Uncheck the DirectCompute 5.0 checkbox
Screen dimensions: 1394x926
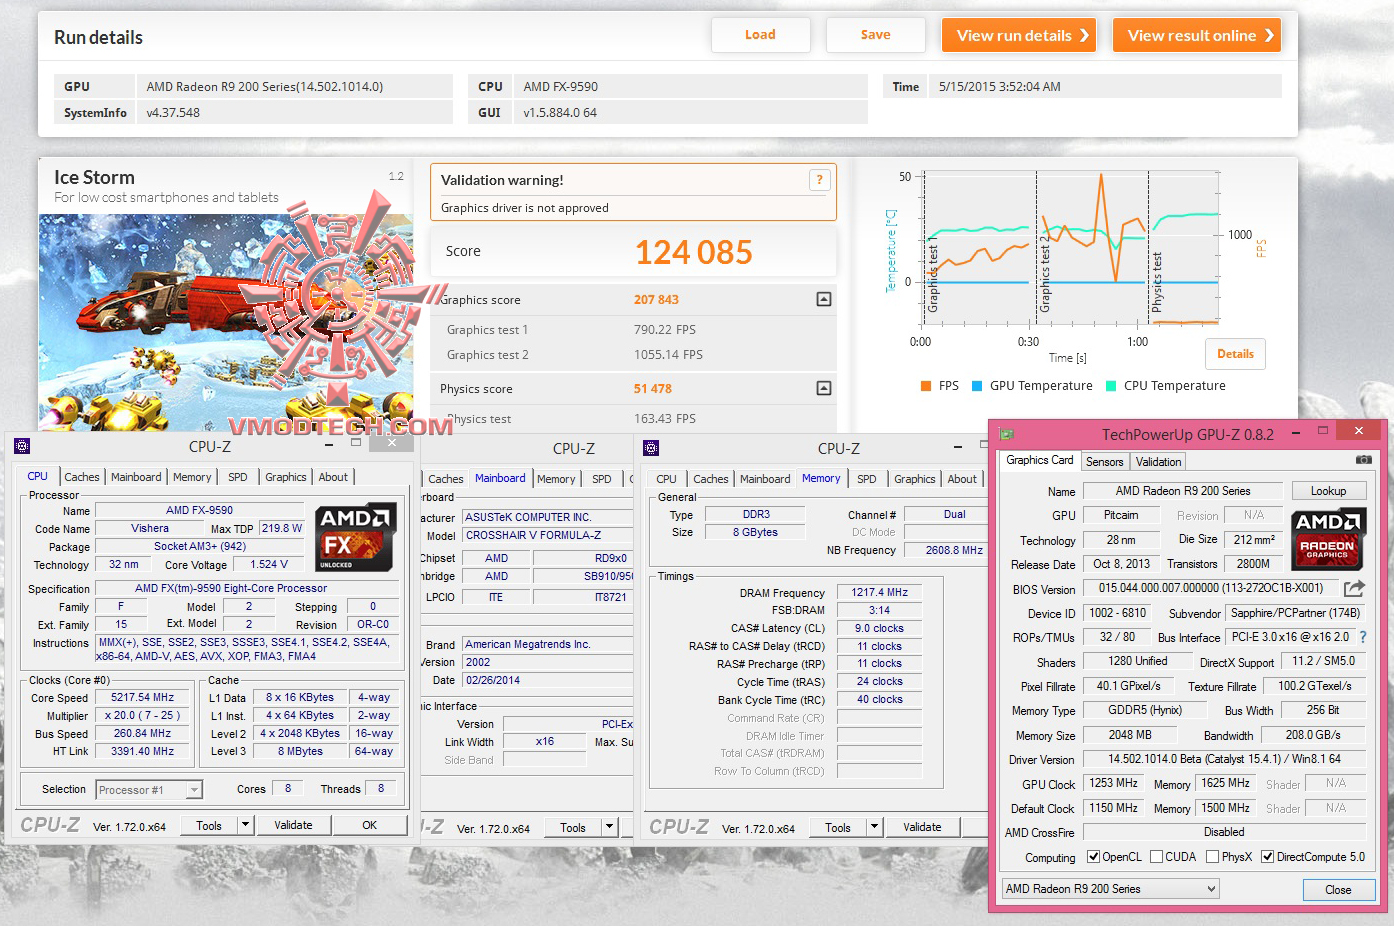[1267, 857]
